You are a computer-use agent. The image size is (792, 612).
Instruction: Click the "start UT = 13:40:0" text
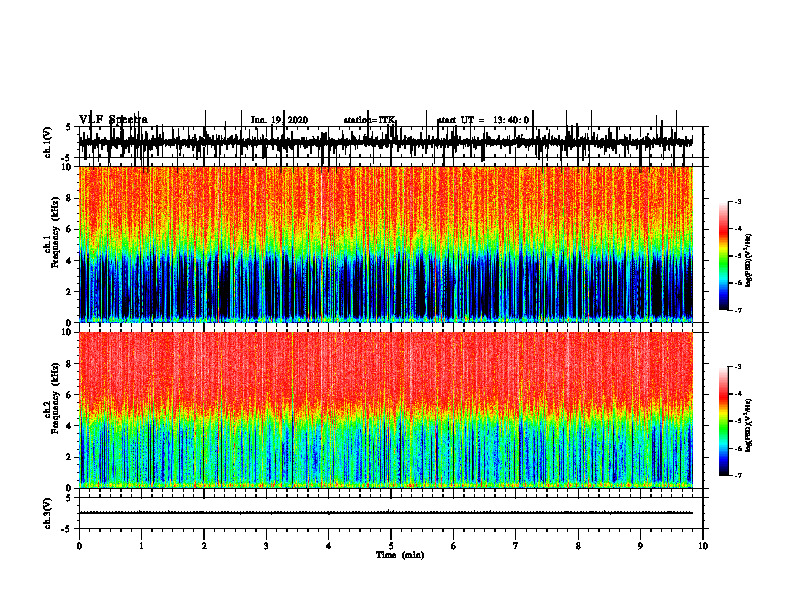click(483, 120)
